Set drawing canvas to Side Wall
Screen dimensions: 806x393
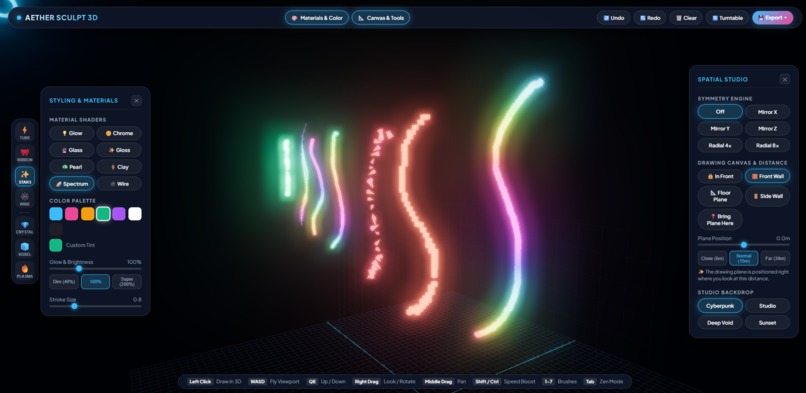(x=767, y=196)
